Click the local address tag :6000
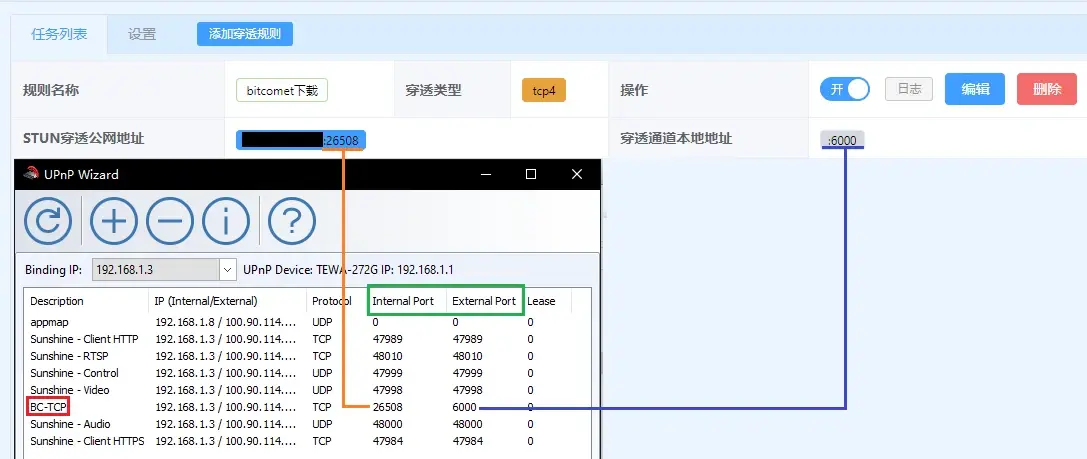This screenshot has height=459, width=1087. [x=842, y=140]
